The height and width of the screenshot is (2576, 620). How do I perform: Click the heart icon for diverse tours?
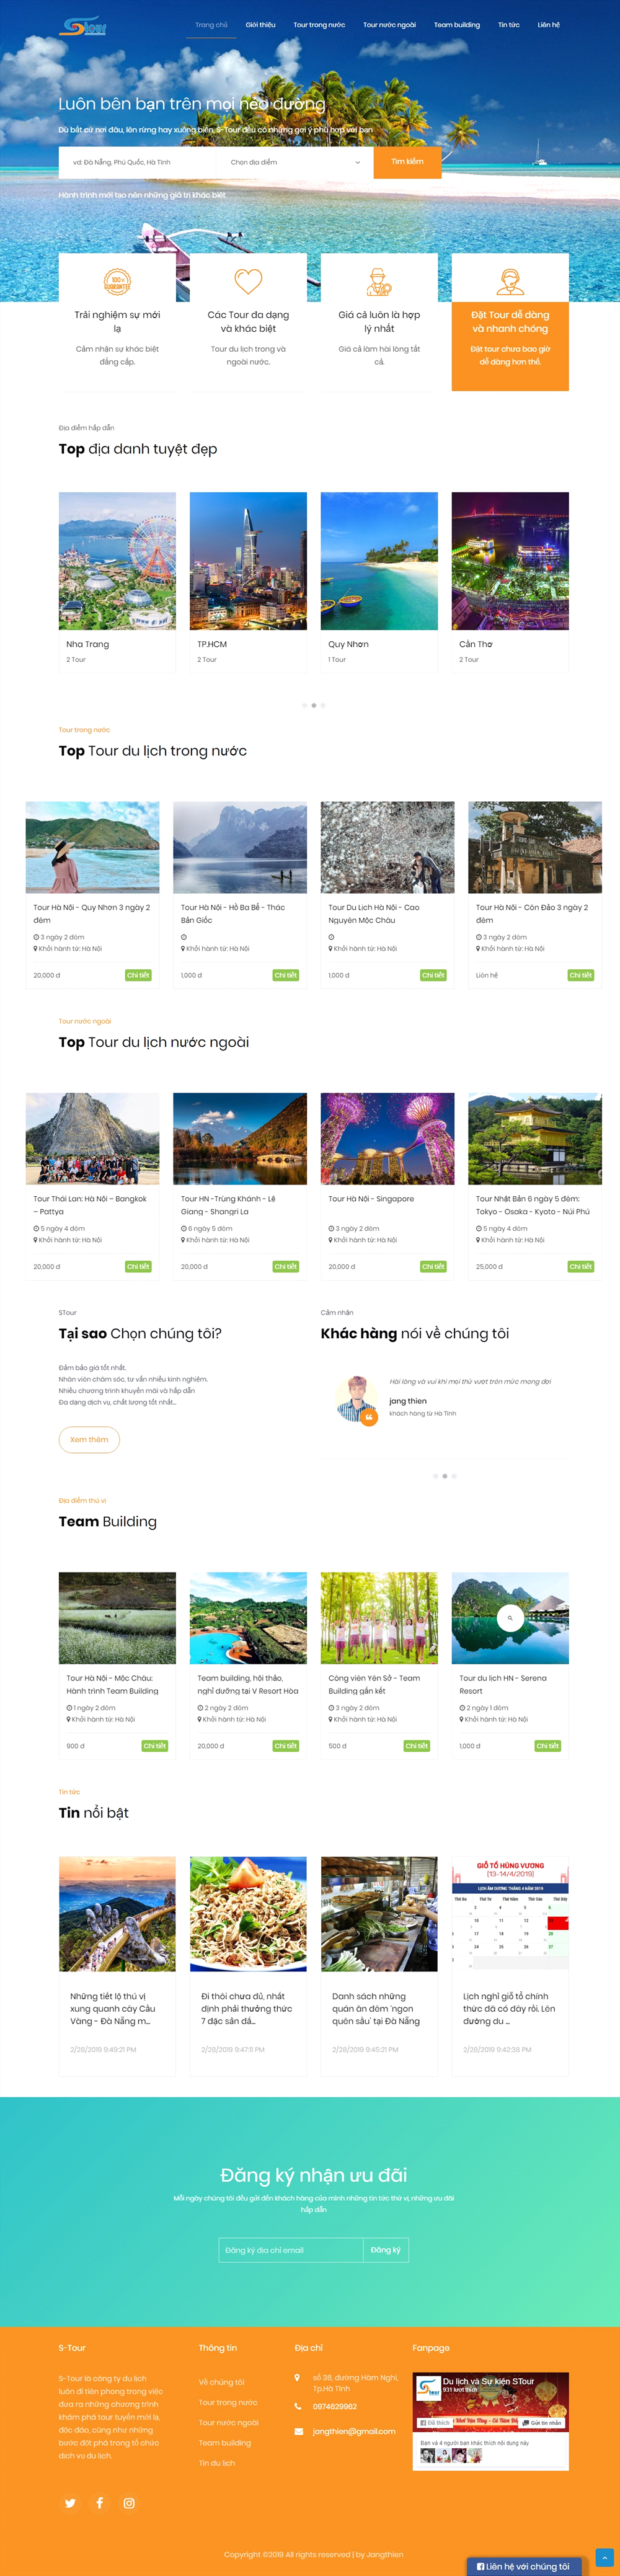point(248,281)
